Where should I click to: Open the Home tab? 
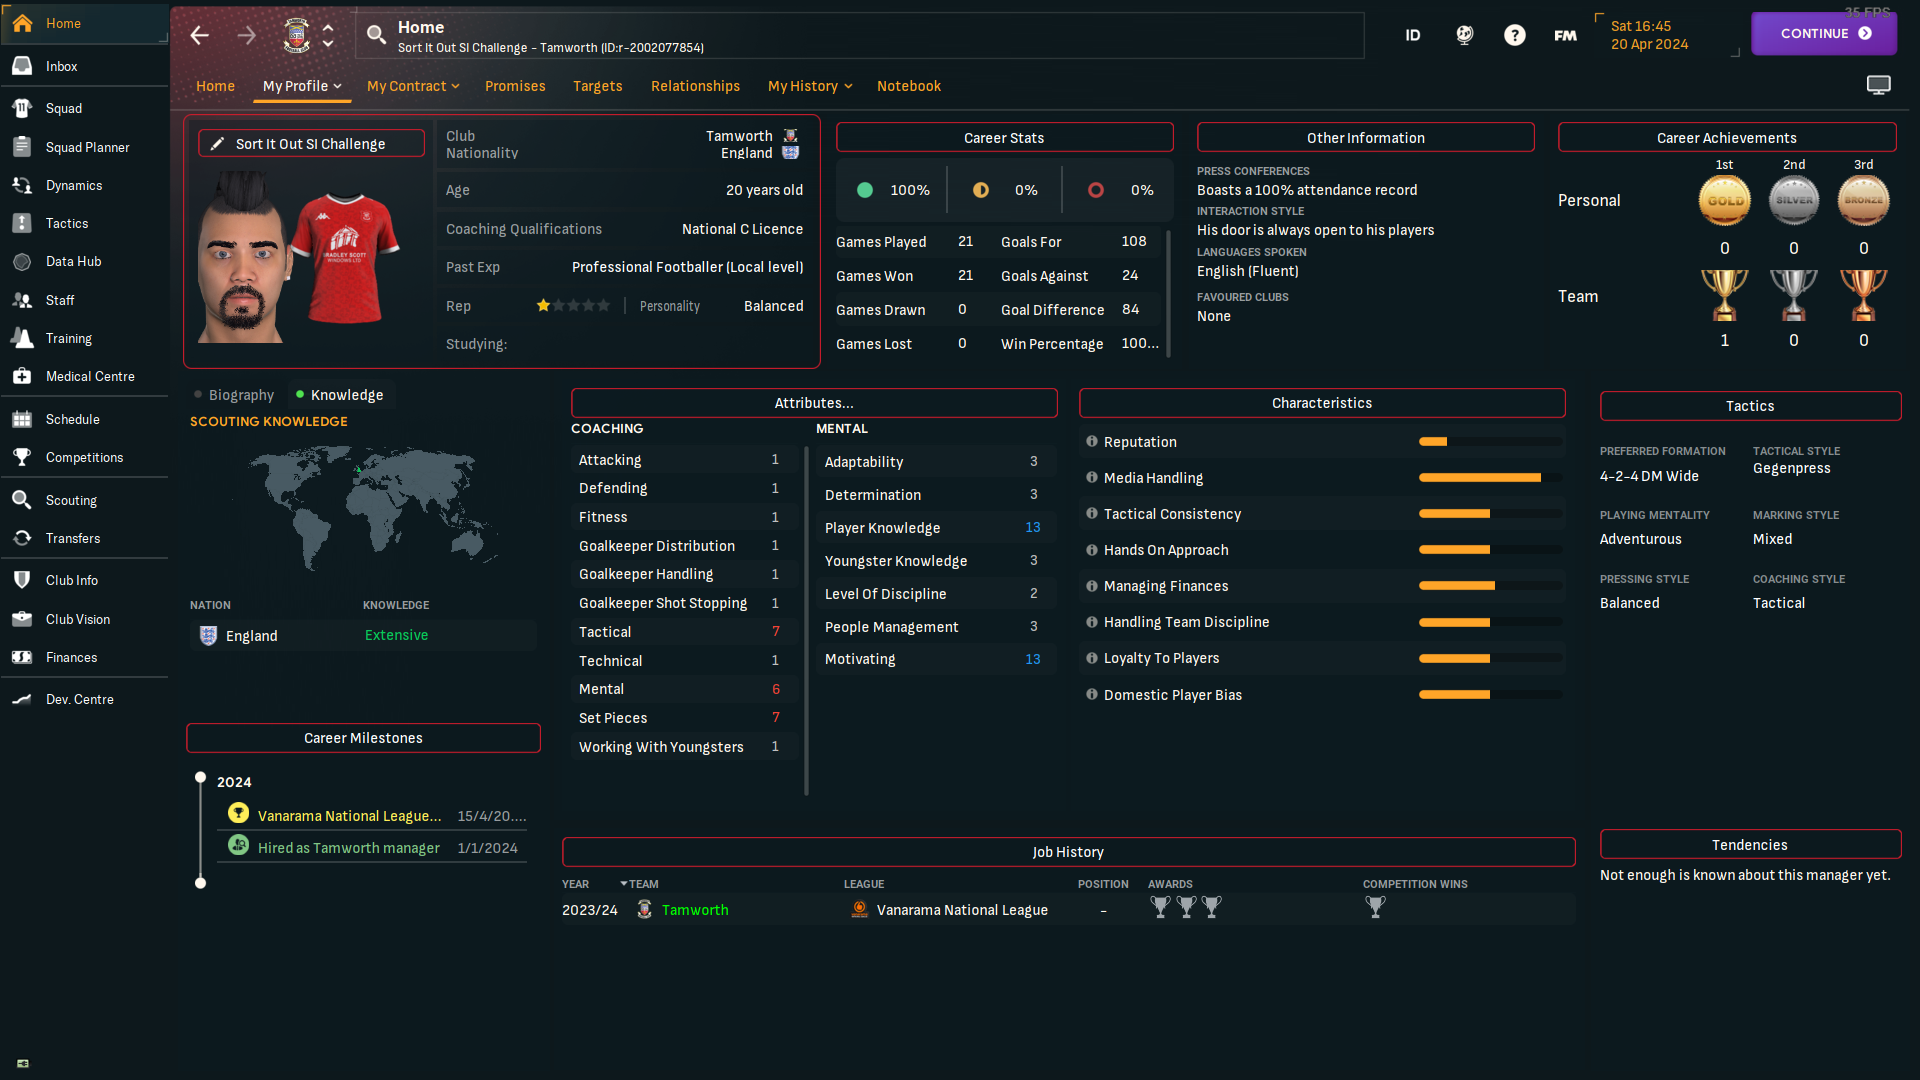(215, 86)
